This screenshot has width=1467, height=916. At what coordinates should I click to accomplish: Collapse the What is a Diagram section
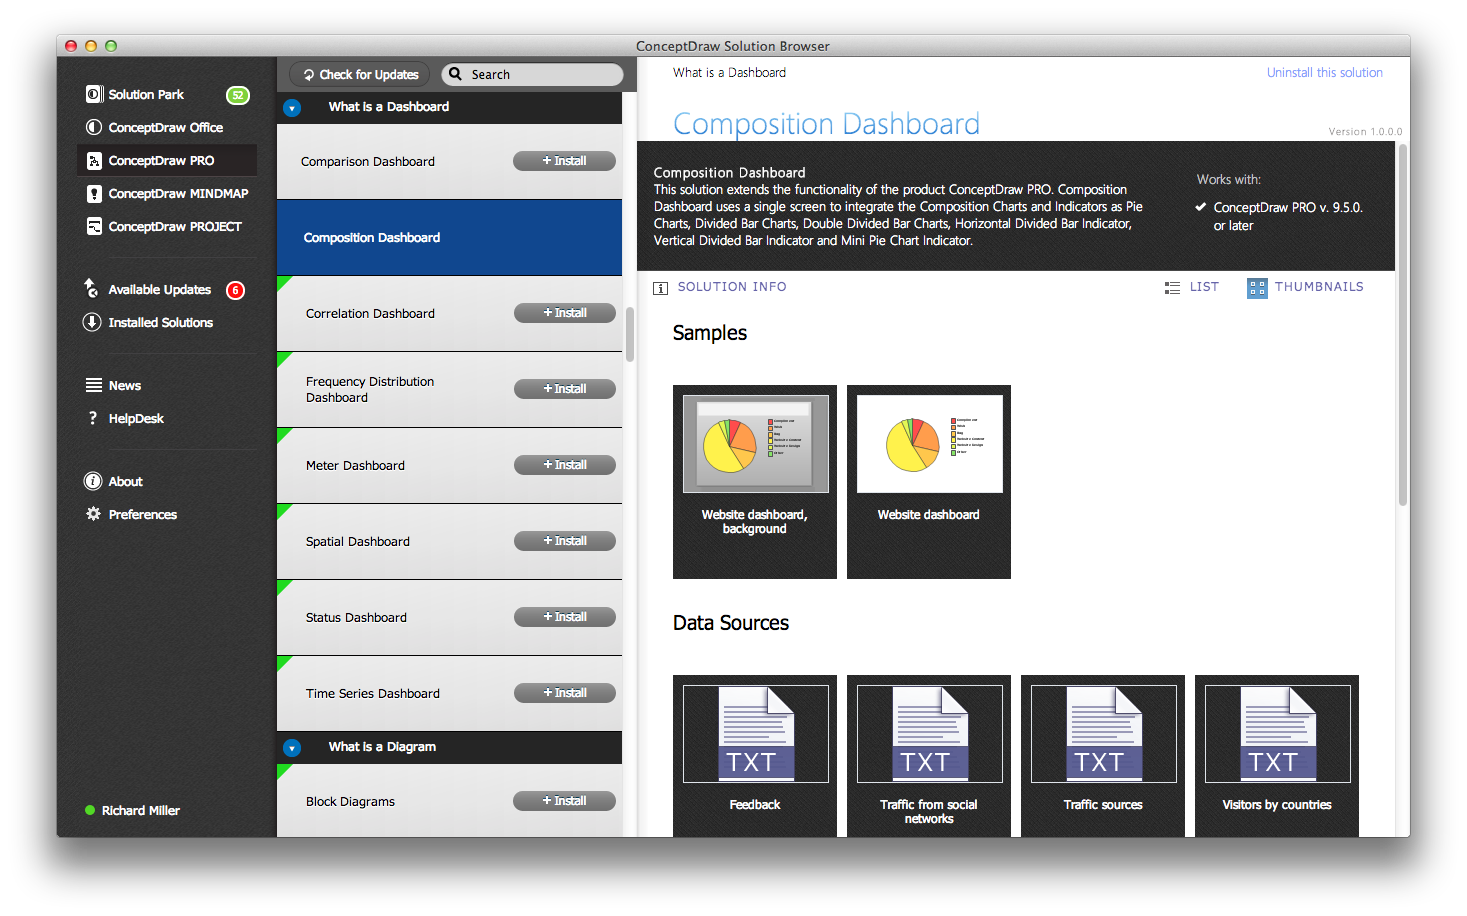tap(292, 748)
